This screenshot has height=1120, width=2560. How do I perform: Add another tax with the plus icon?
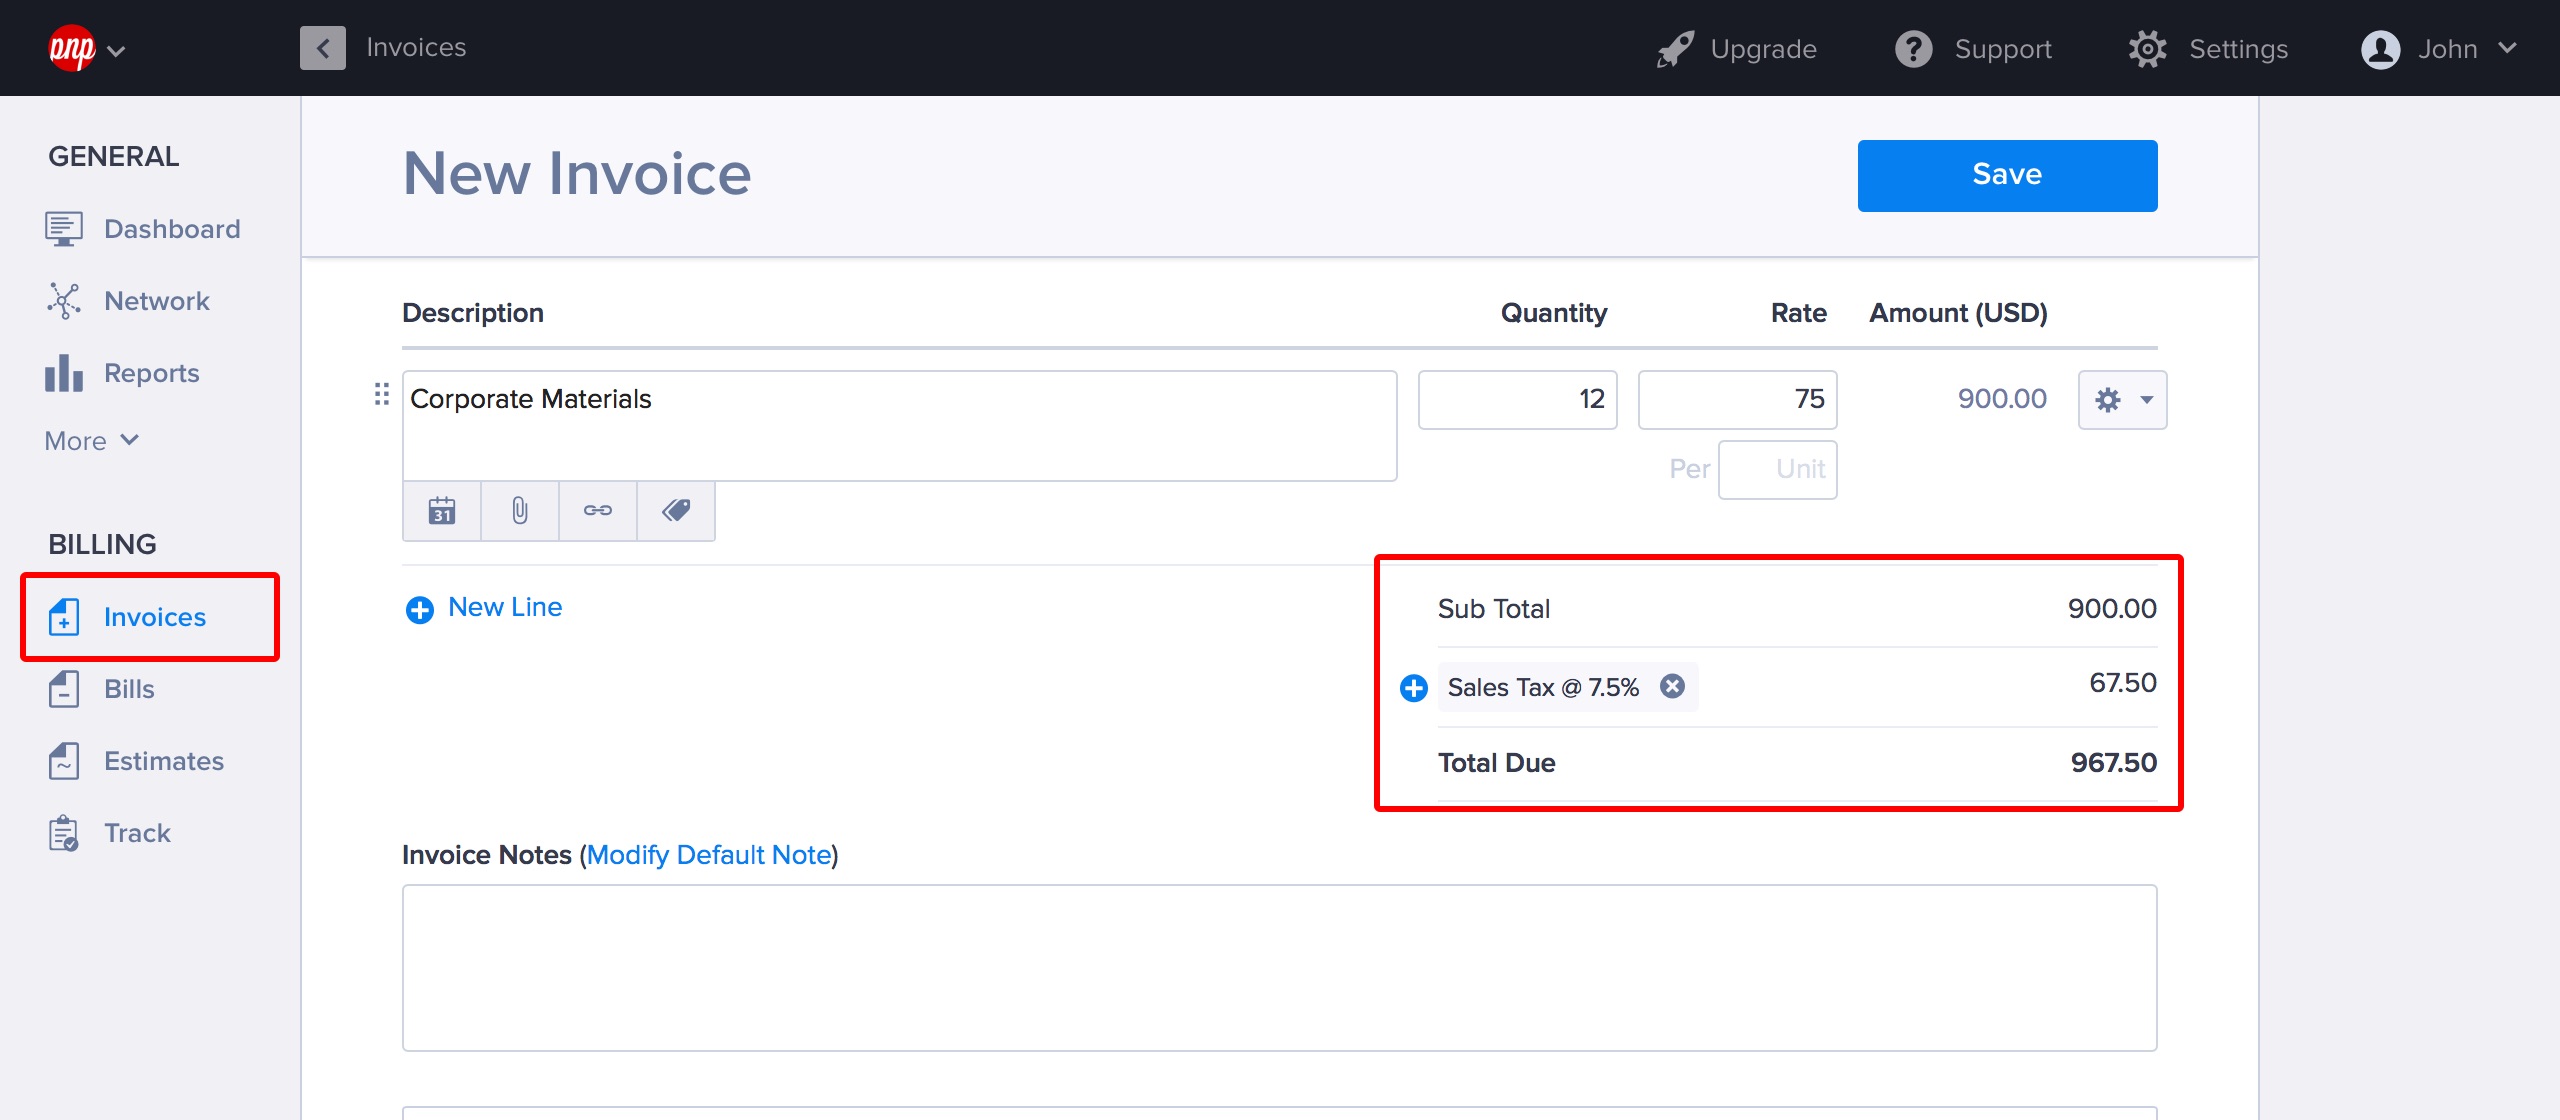tap(1413, 688)
